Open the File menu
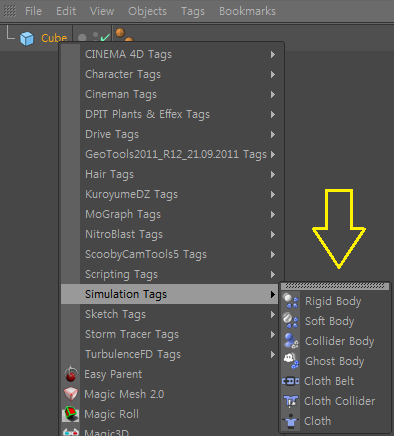This screenshot has width=394, height=436. coord(33,11)
